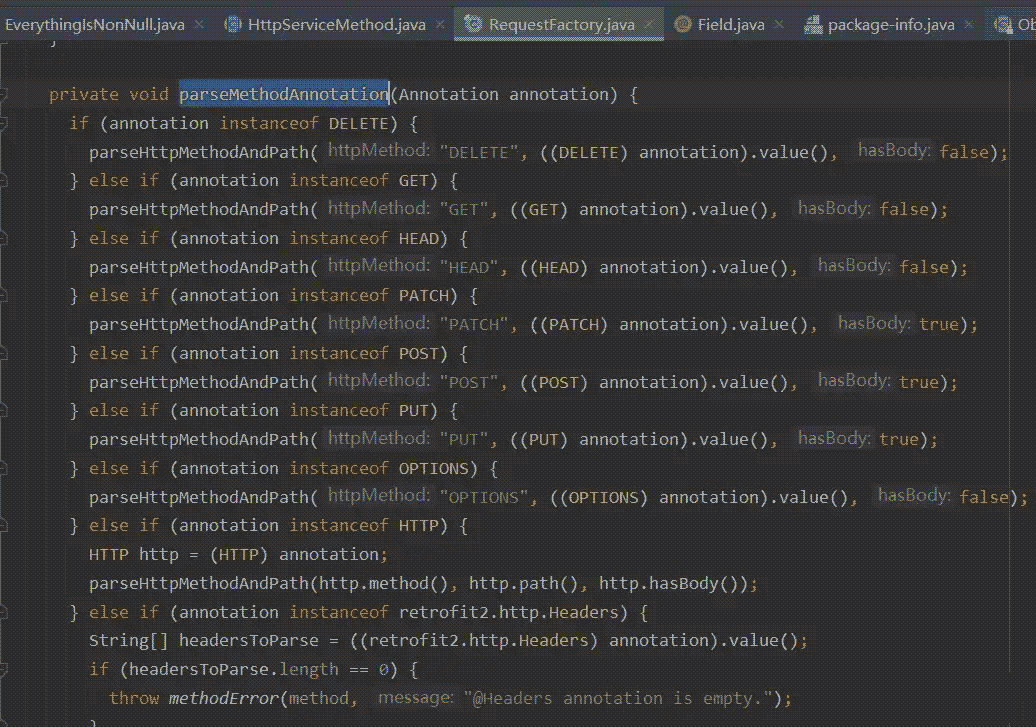Click the 'message:' parameter hint
Viewport: 1036px width, 727px height.
coord(416,698)
